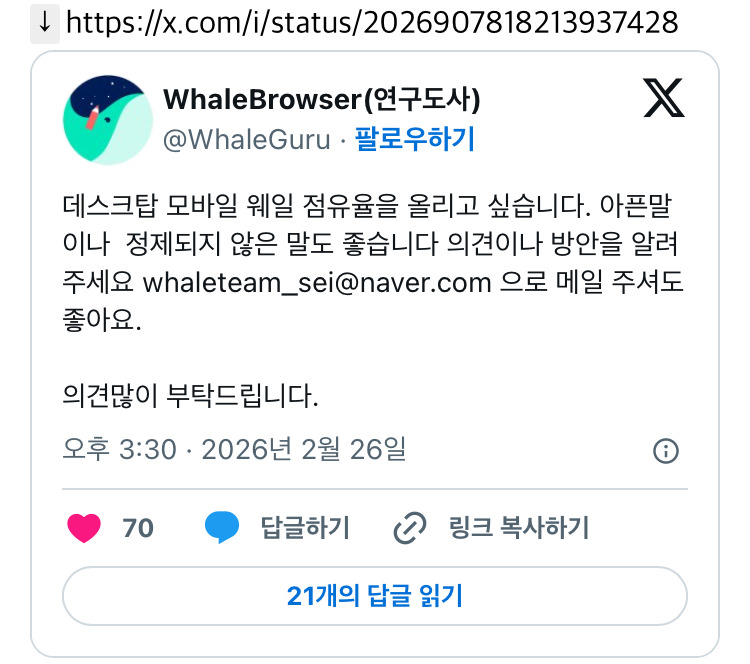The image size is (750, 664).
Task: Click the info circle icon
Action: coord(666,451)
